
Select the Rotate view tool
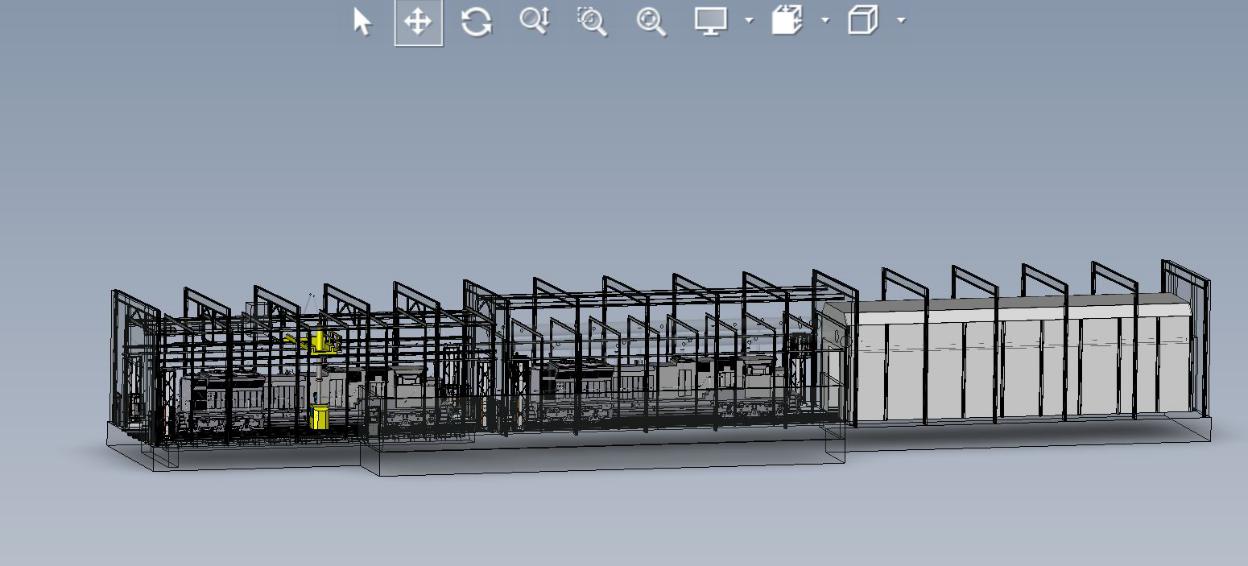[476, 22]
